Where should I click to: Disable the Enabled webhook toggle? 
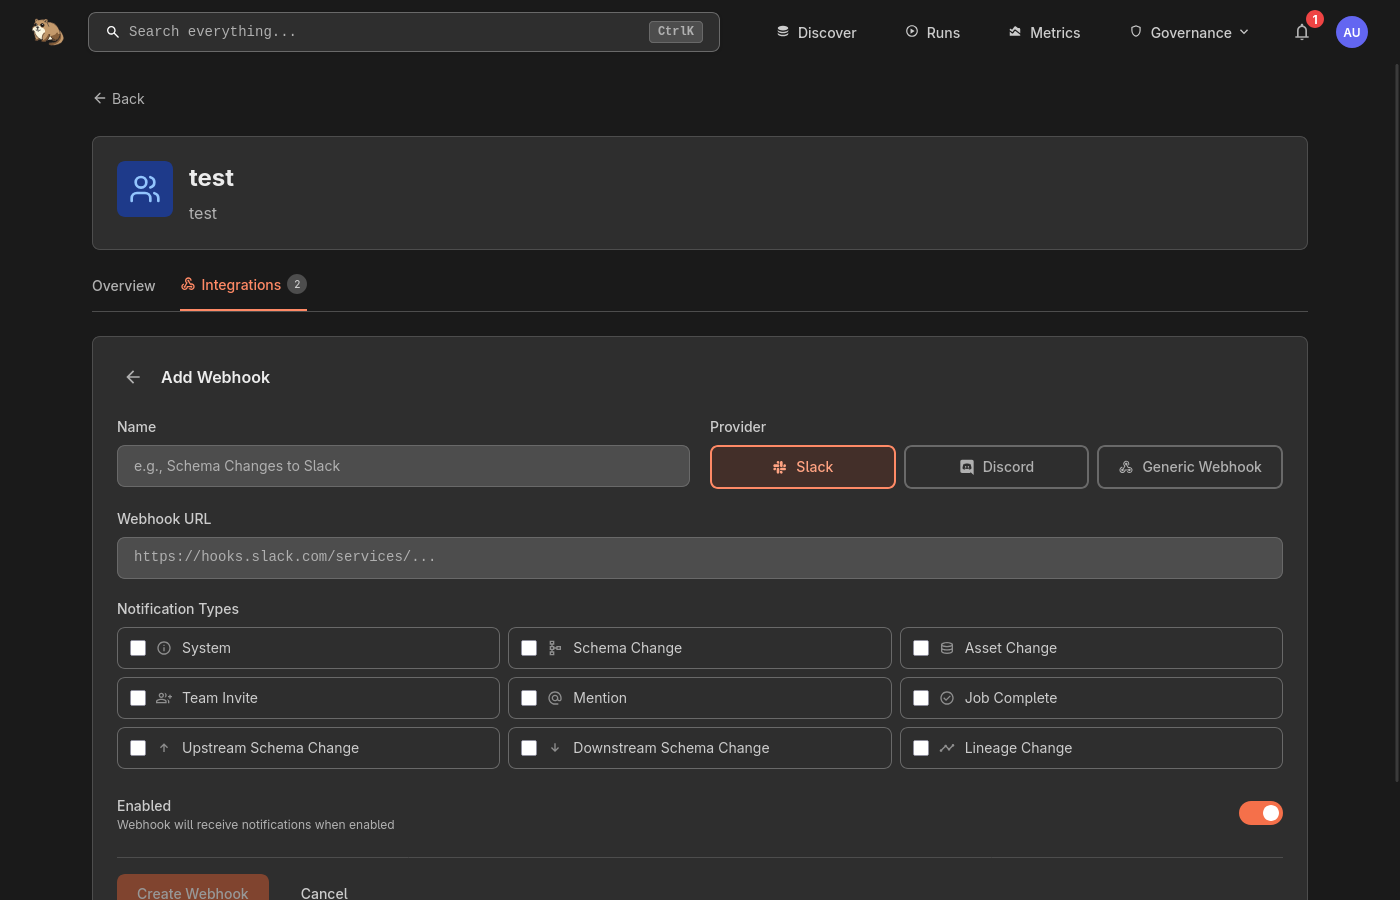(x=1261, y=813)
